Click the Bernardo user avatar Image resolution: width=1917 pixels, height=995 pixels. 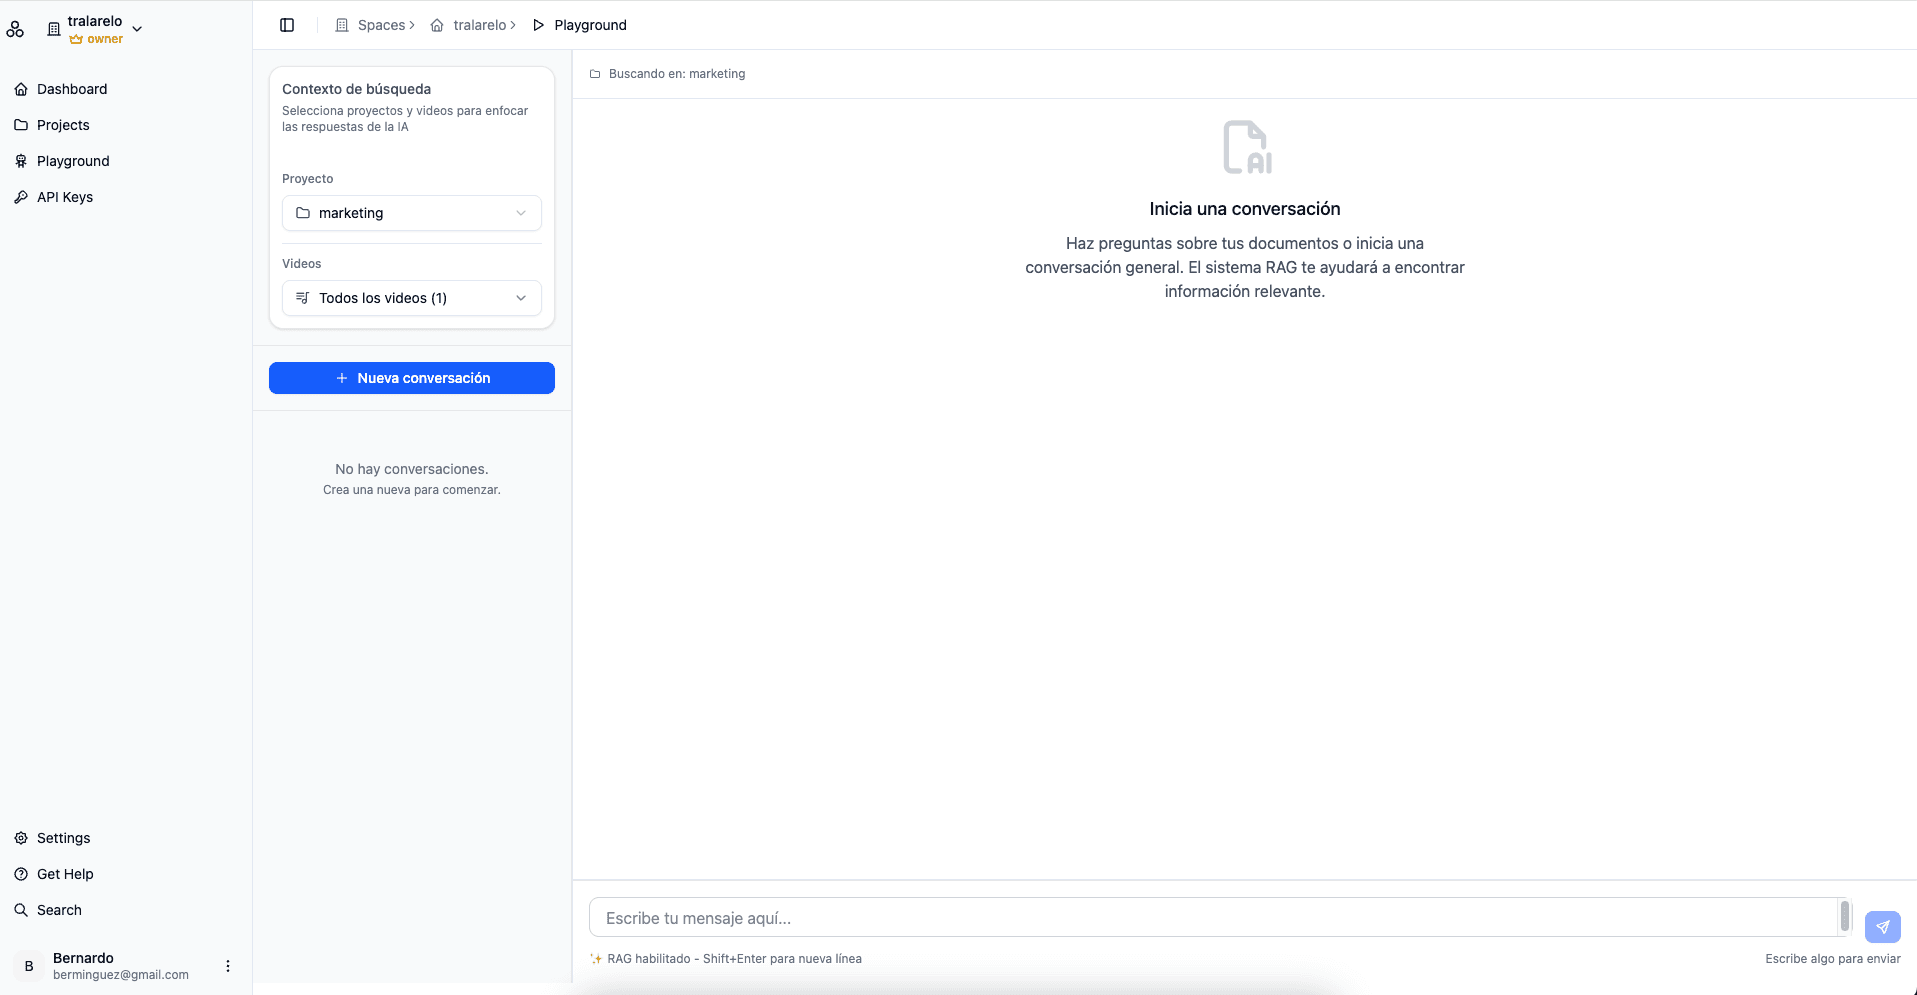29,966
